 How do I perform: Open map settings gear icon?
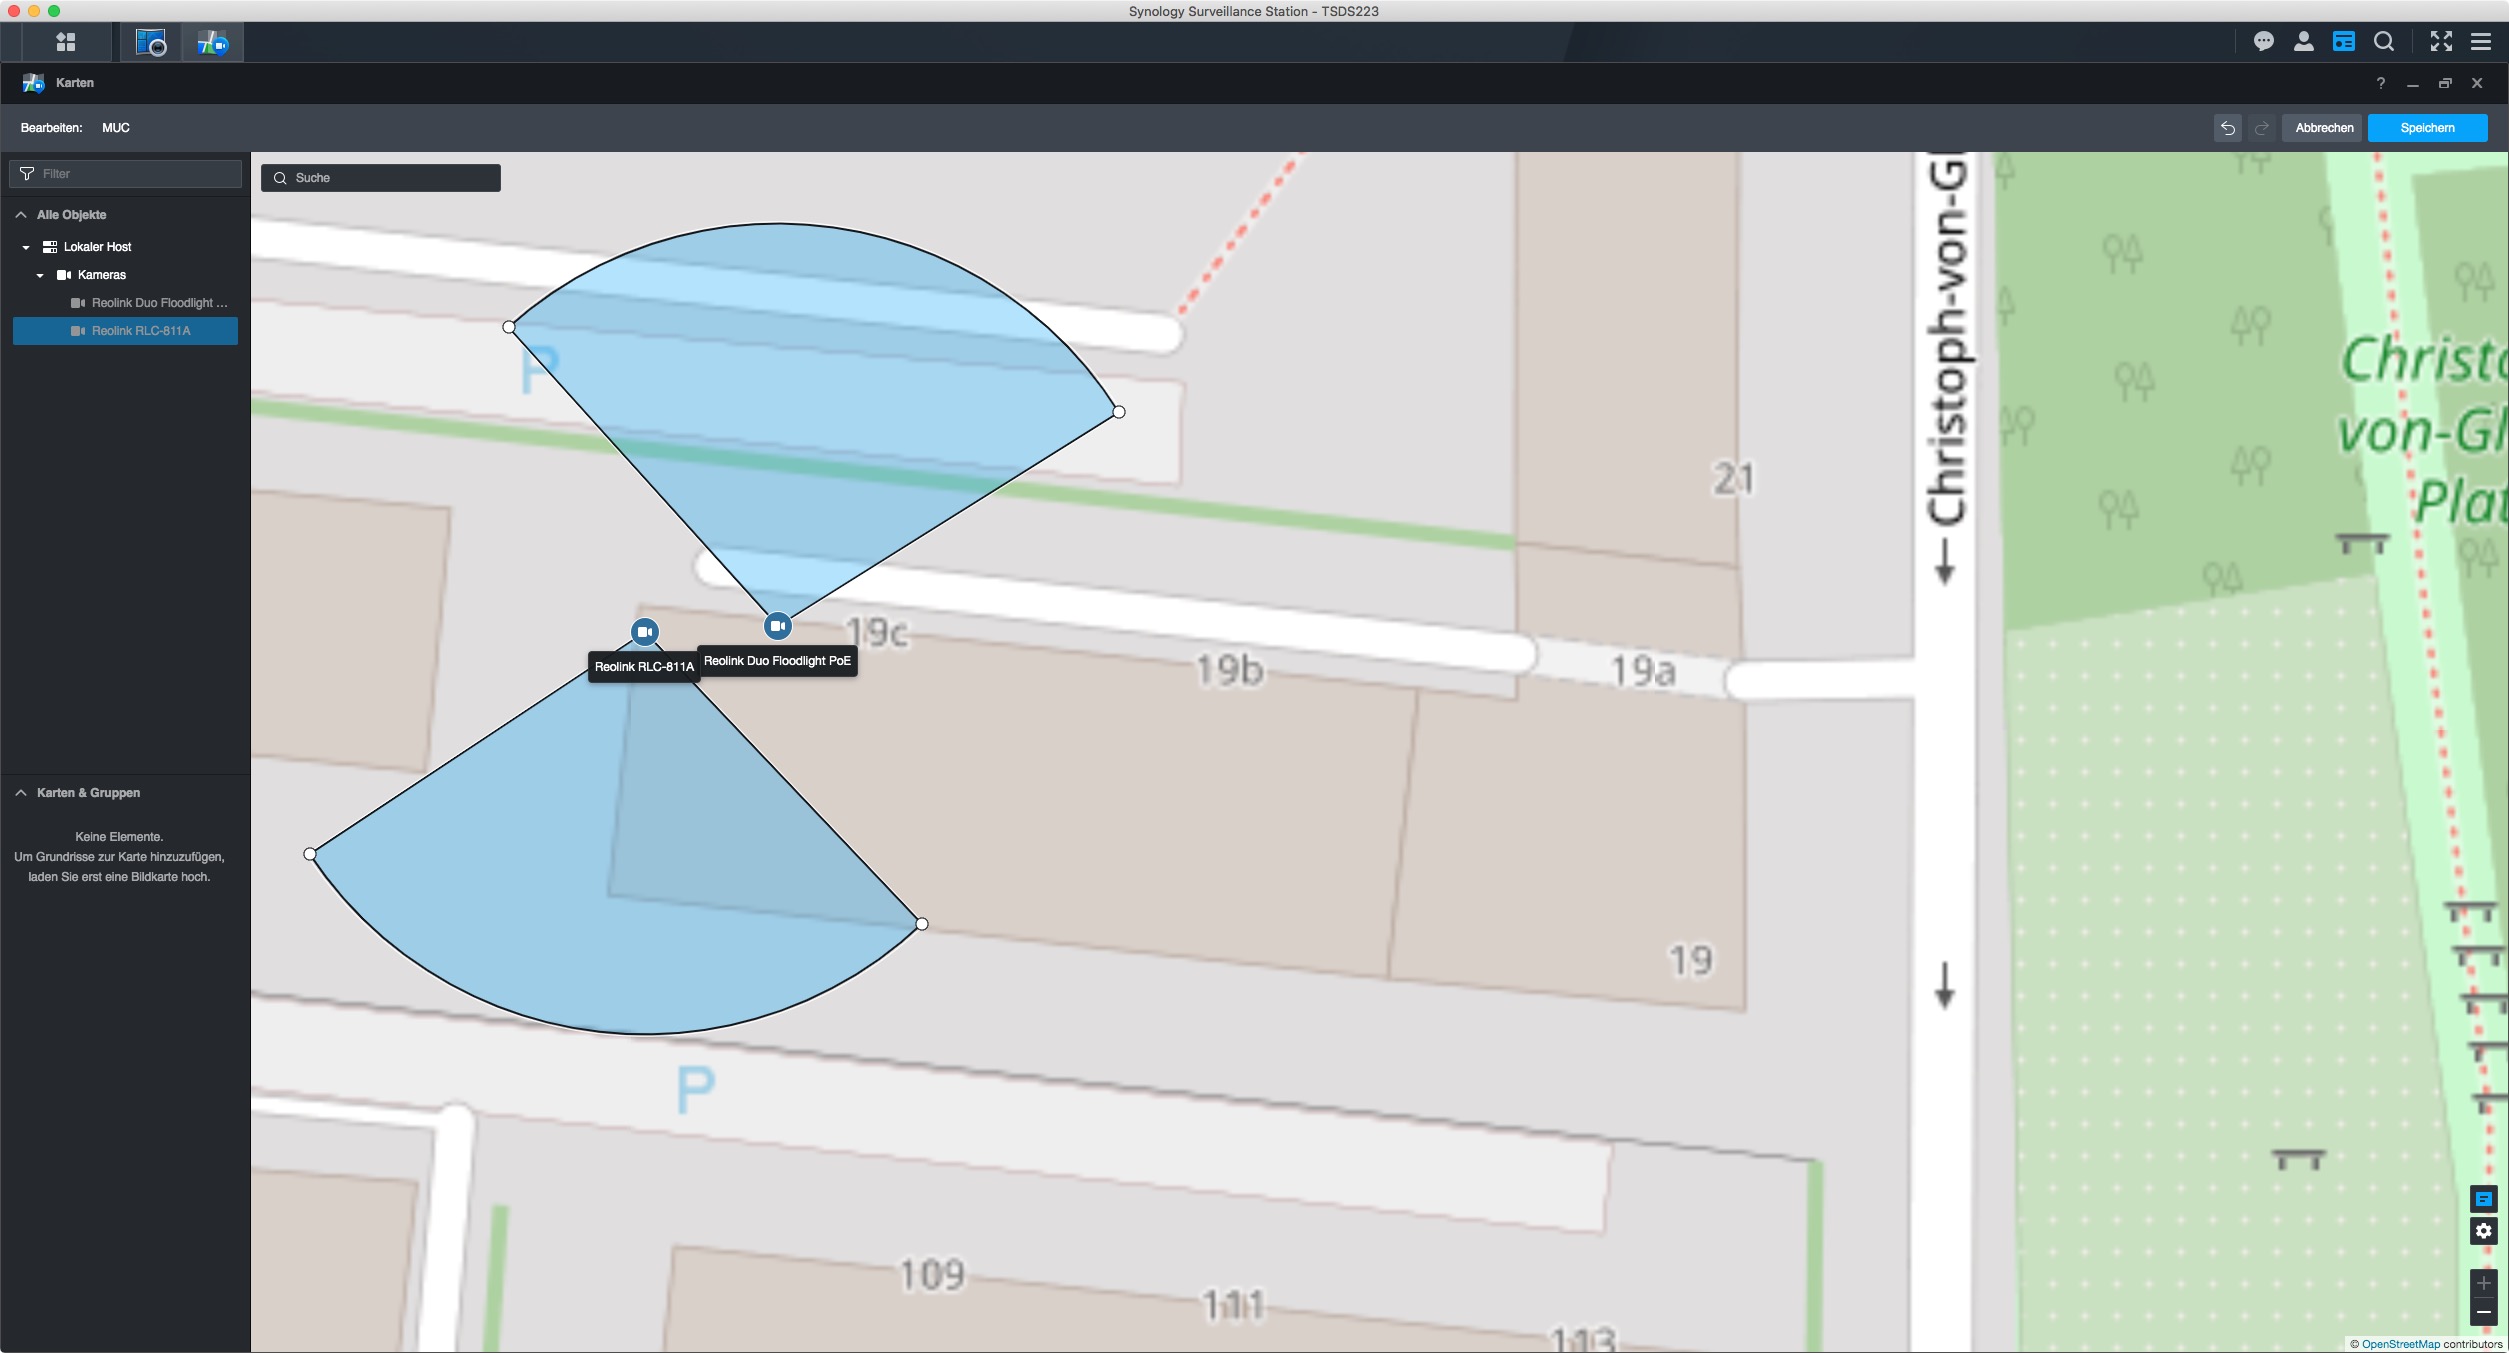(x=2484, y=1231)
